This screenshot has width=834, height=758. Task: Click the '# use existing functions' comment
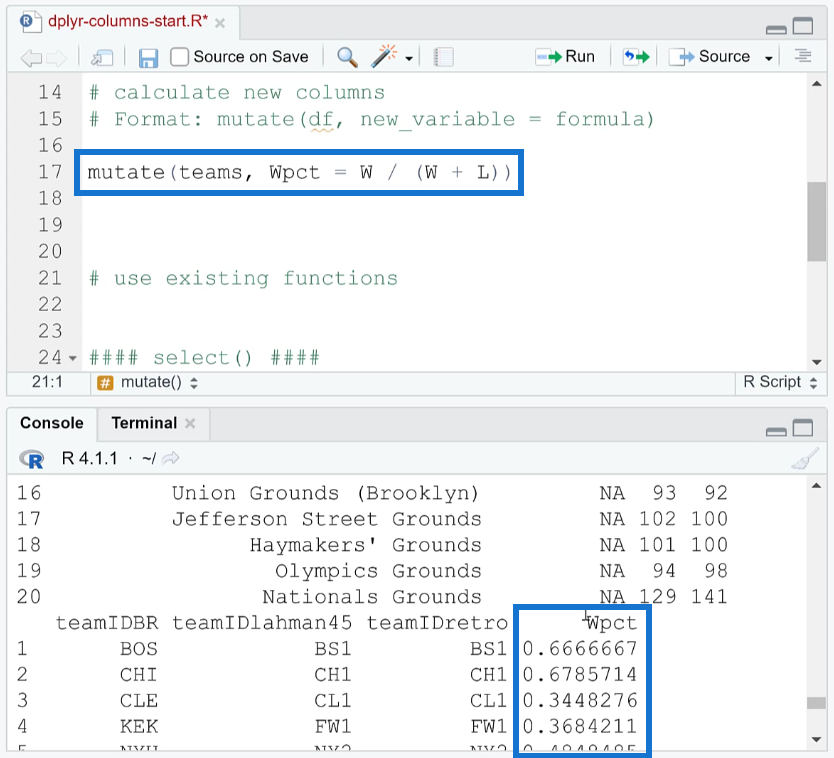[244, 278]
